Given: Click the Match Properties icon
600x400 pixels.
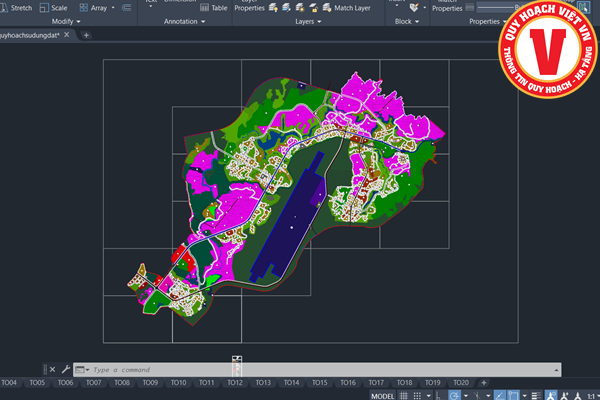Looking at the screenshot, I should click(x=446, y=7).
